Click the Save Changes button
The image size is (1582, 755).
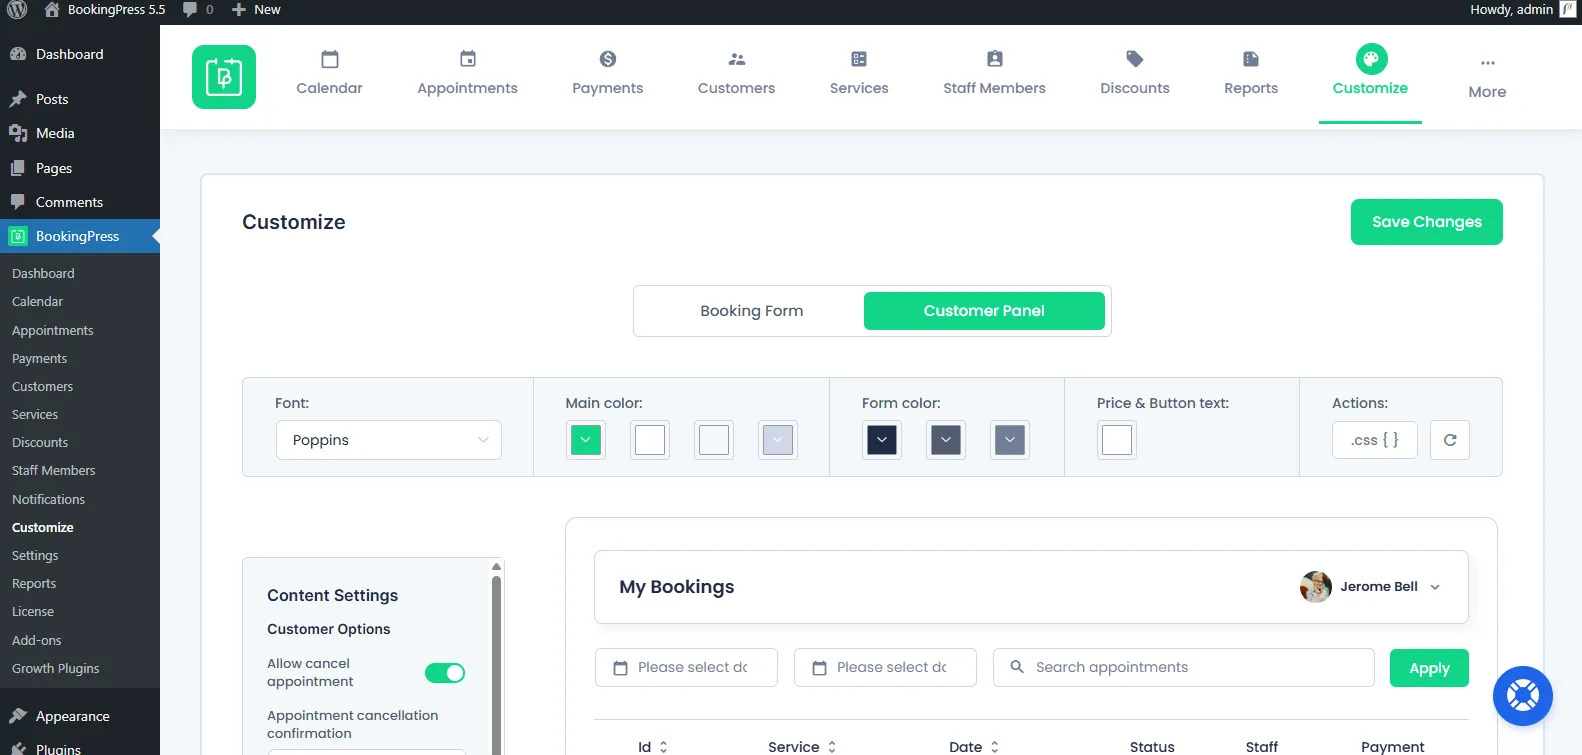coord(1427,222)
